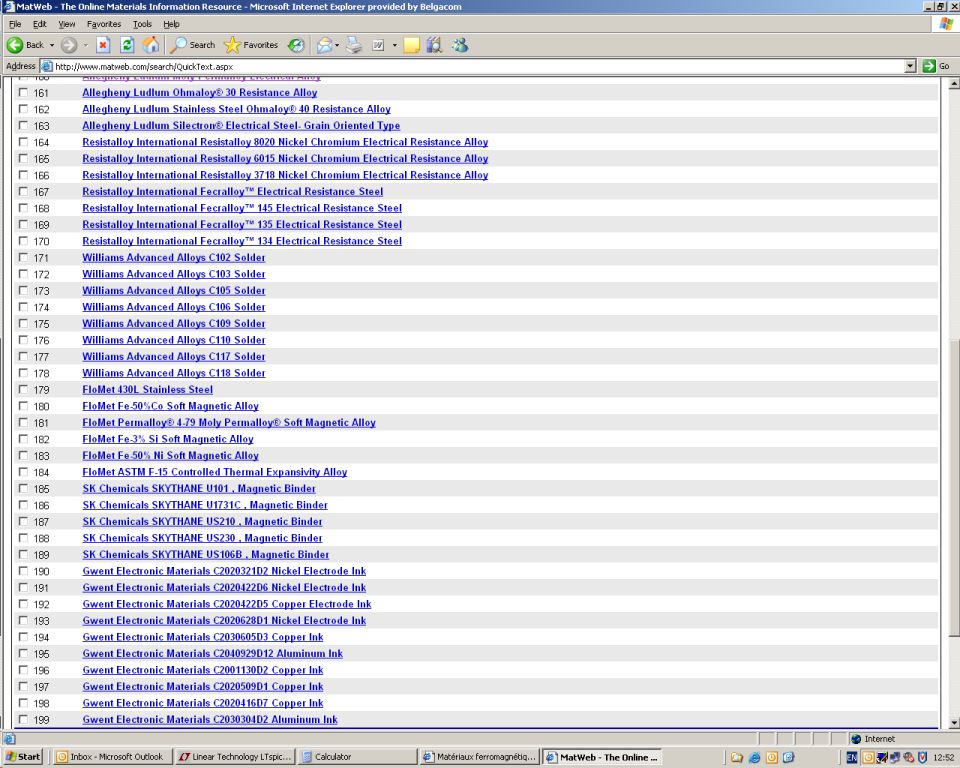Check the box for row 171
Viewport: 960px width, 768px height.
pyautogui.click(x=23, y=257)
